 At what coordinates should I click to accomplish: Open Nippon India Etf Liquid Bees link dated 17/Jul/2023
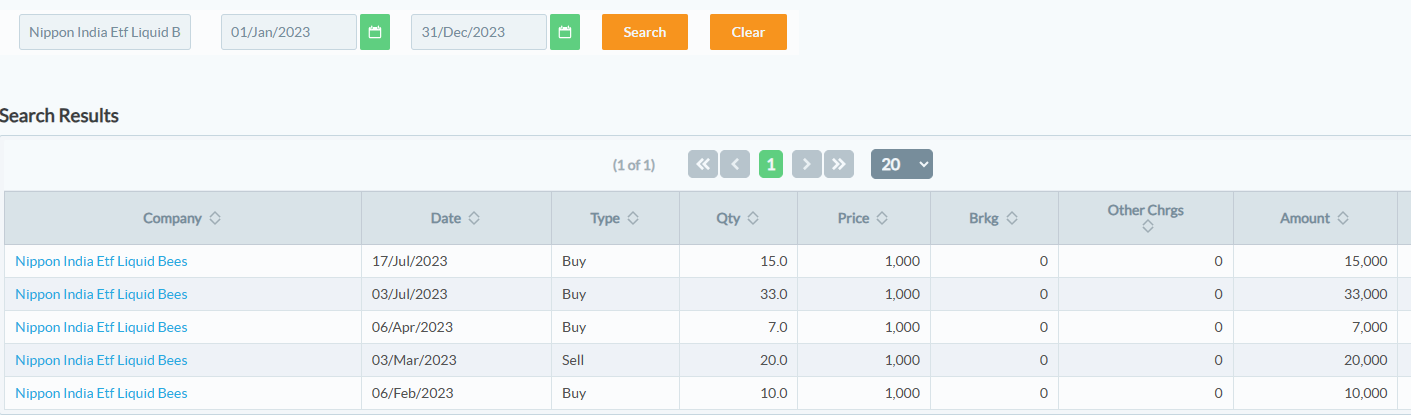(x=101, y=261)
